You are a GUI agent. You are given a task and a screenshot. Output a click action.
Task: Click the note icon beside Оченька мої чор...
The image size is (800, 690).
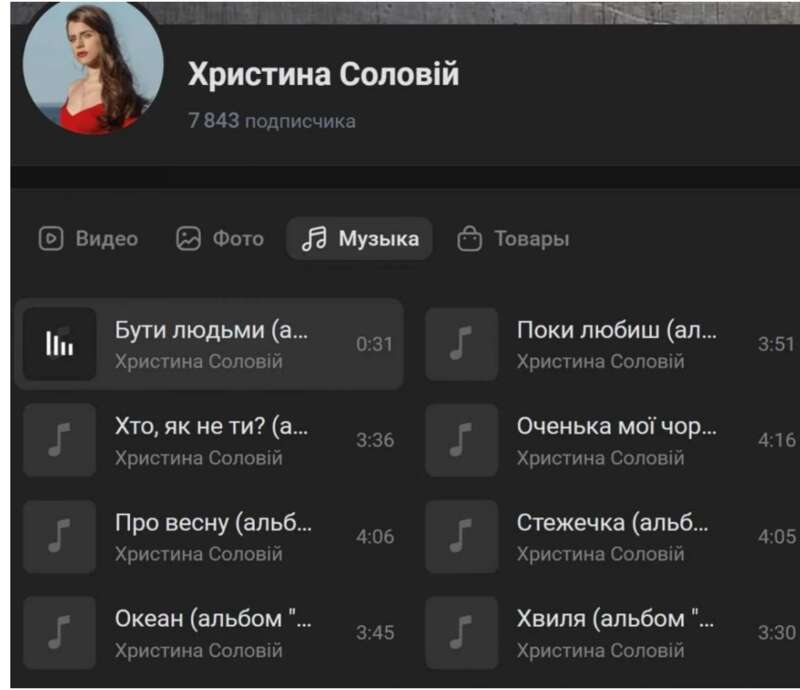(462, 440)
